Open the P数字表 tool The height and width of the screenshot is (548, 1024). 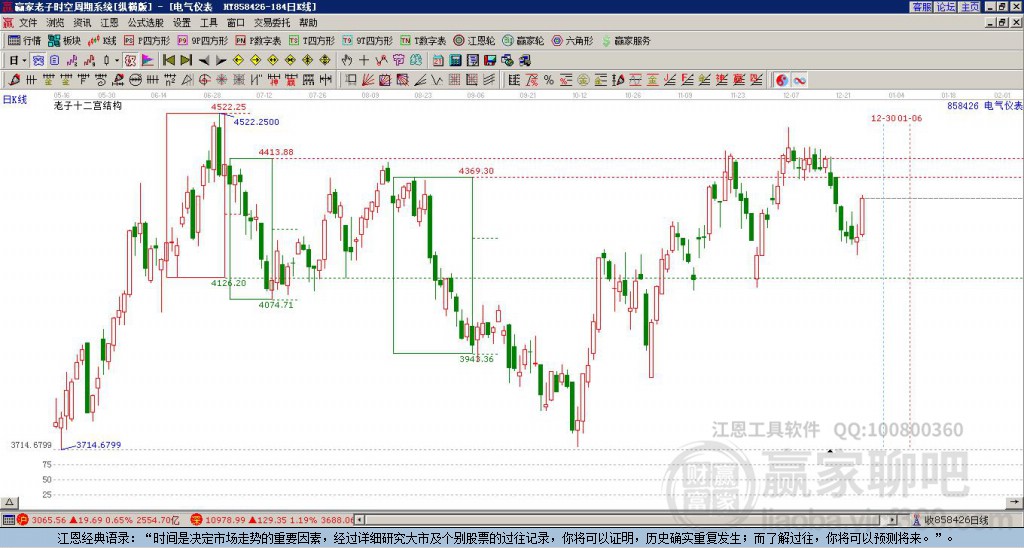click(258, 40)
